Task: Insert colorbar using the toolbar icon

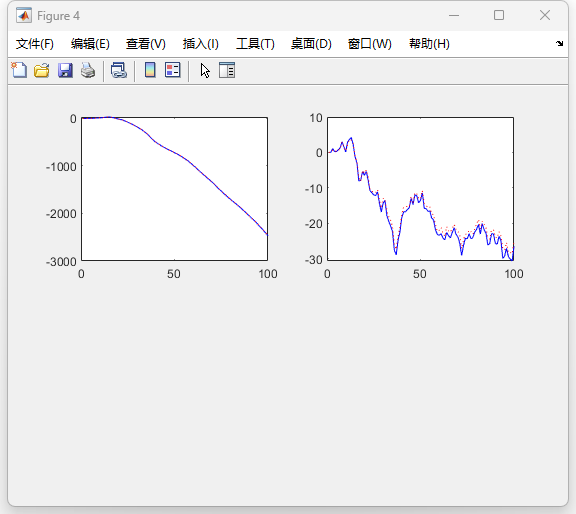Action: pyautogui.click(x=150, y=70)
